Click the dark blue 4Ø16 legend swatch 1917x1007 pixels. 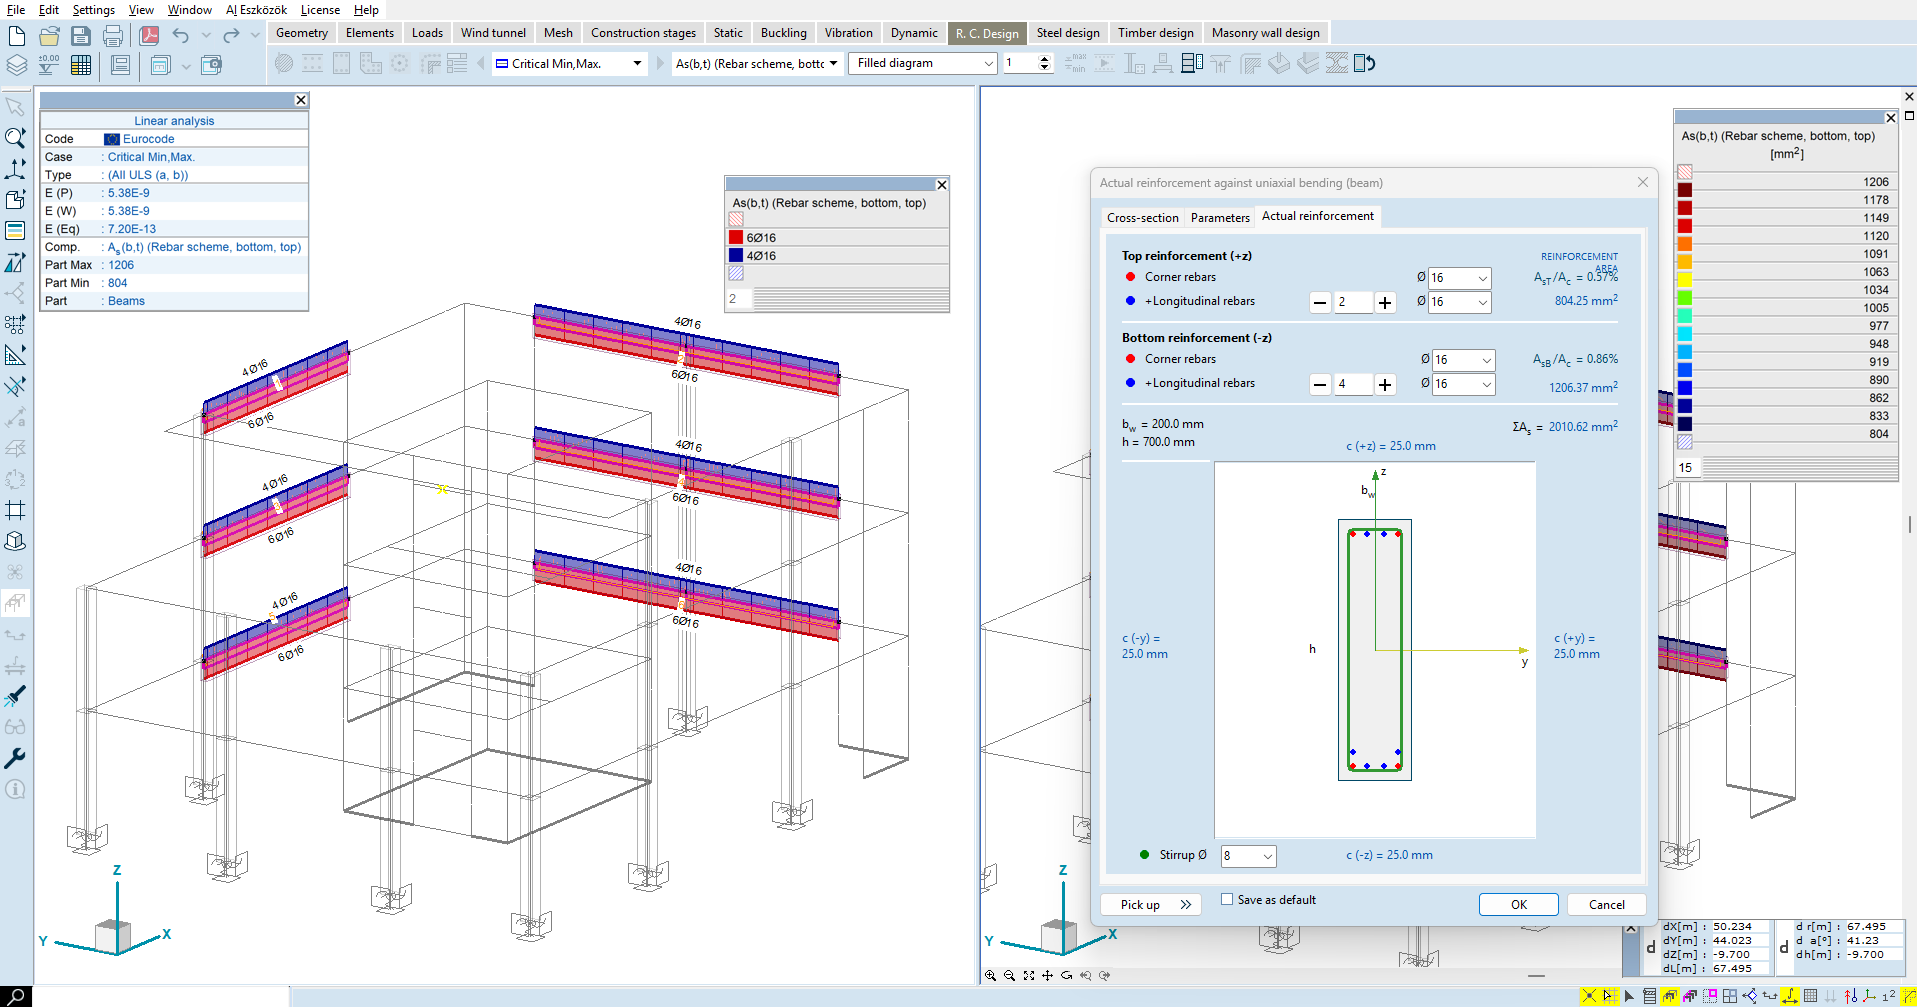click(736, 255)
